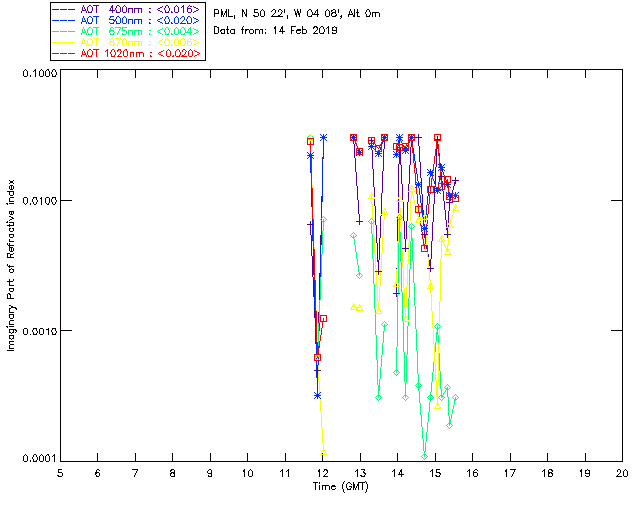Click the 5 tick label on time axis
Screen dimensions: 640x512
point(60,472)
